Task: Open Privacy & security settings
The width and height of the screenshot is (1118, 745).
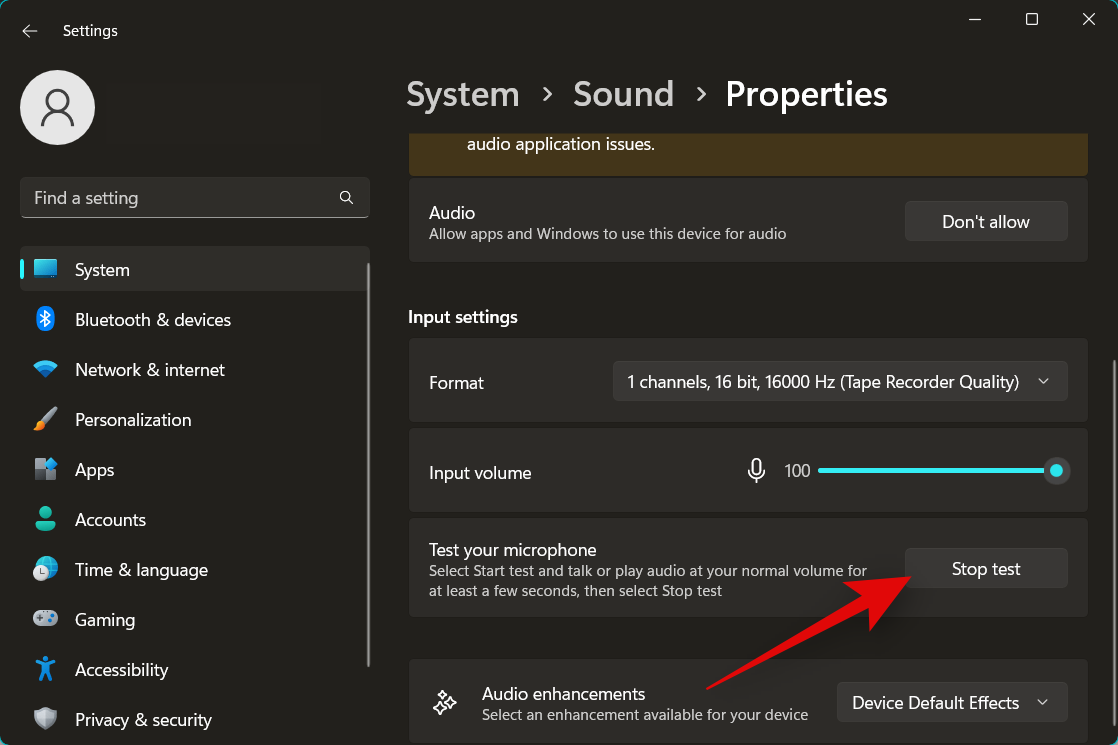Action: coord(143,720)
